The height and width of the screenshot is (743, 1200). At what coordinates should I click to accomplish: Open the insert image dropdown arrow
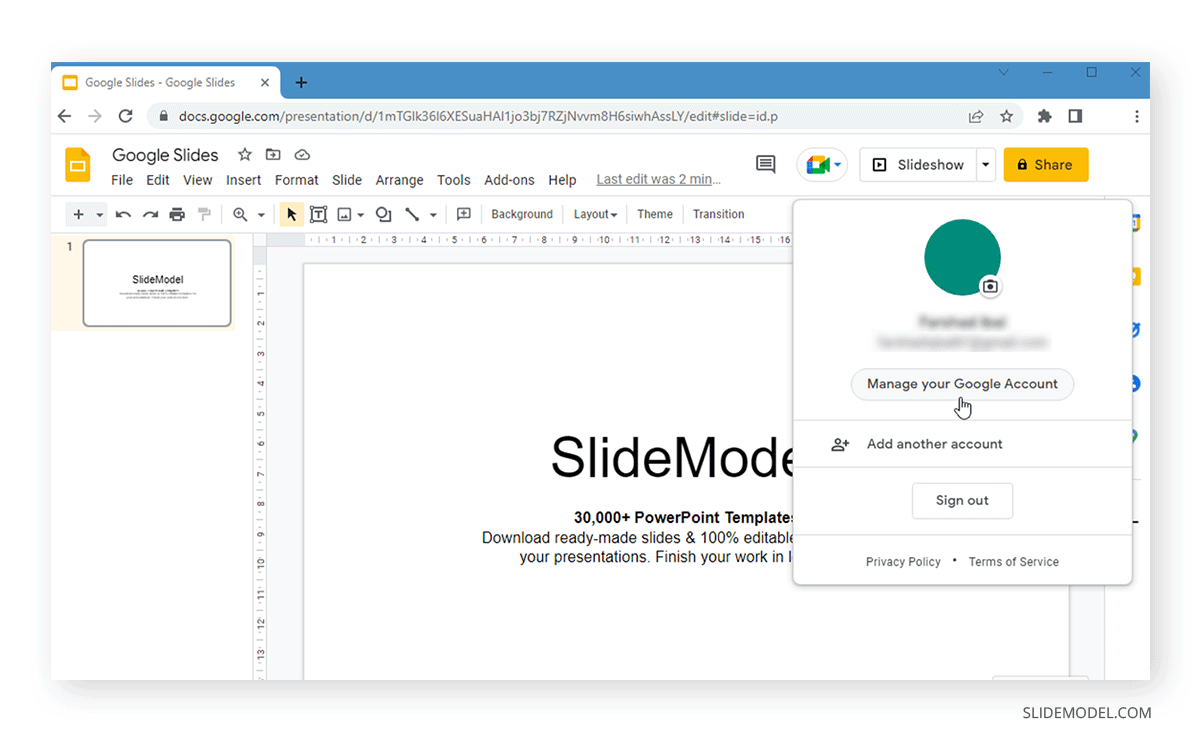360,215
